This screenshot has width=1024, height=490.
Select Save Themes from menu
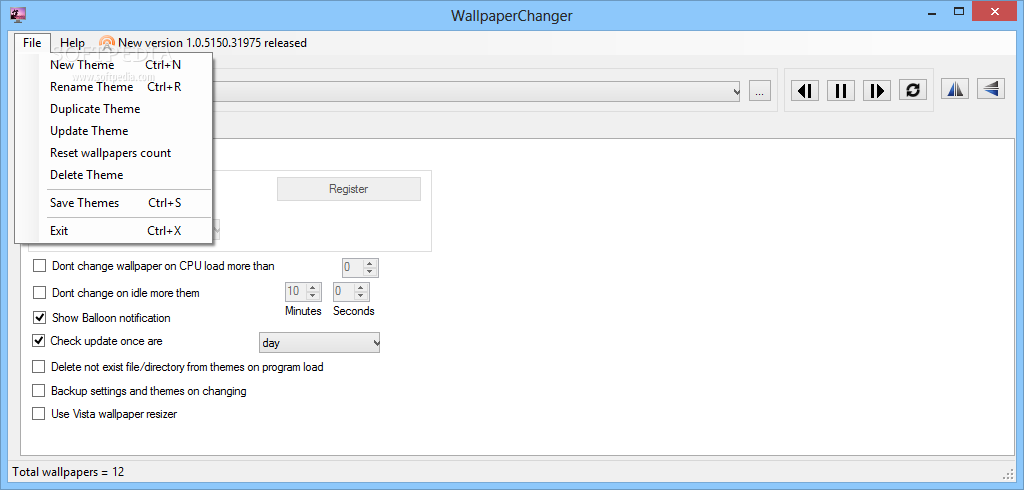pyautogui.click(x=114, y=203)
